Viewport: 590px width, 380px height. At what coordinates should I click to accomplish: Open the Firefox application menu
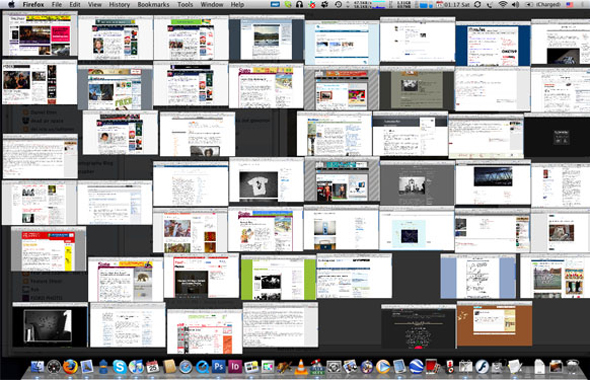(x=33, y=5)
